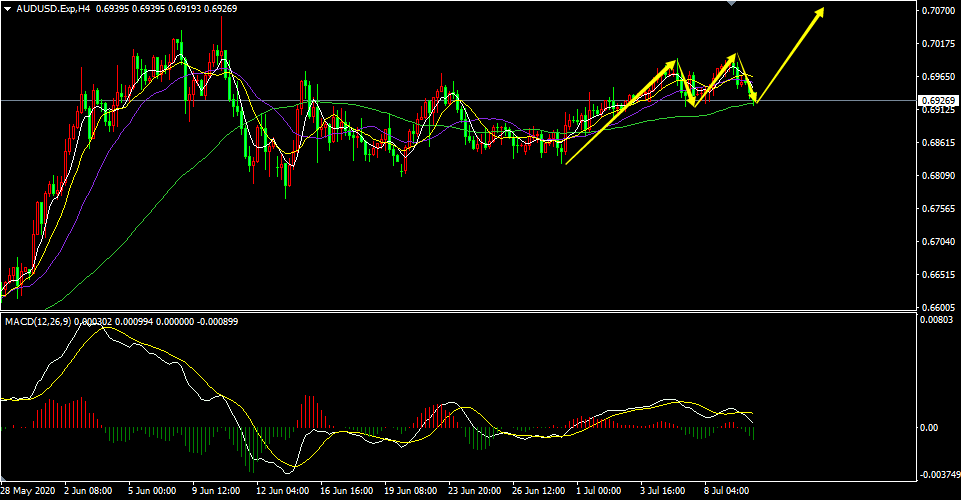
Task: Open the dropdown triangle beside AUDUSD.Exp,H4
Action: [7, 9]
